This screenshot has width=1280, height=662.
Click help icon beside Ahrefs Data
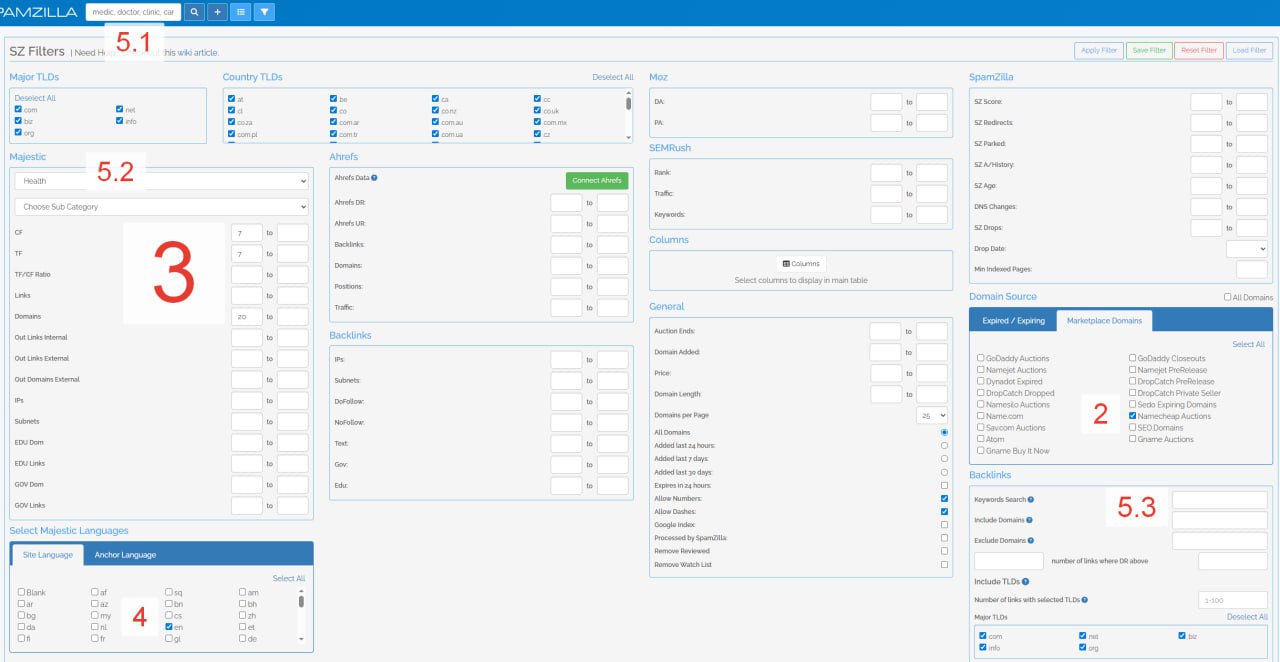pyautogui.click(x=374, y=177)
